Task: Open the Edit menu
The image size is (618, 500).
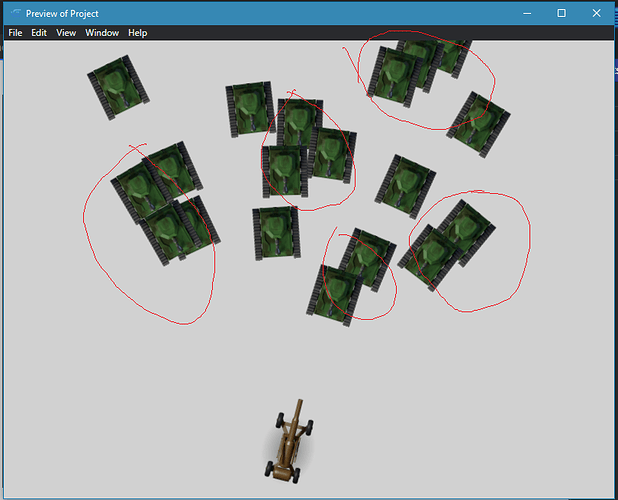Action: [x=39, y=33]
